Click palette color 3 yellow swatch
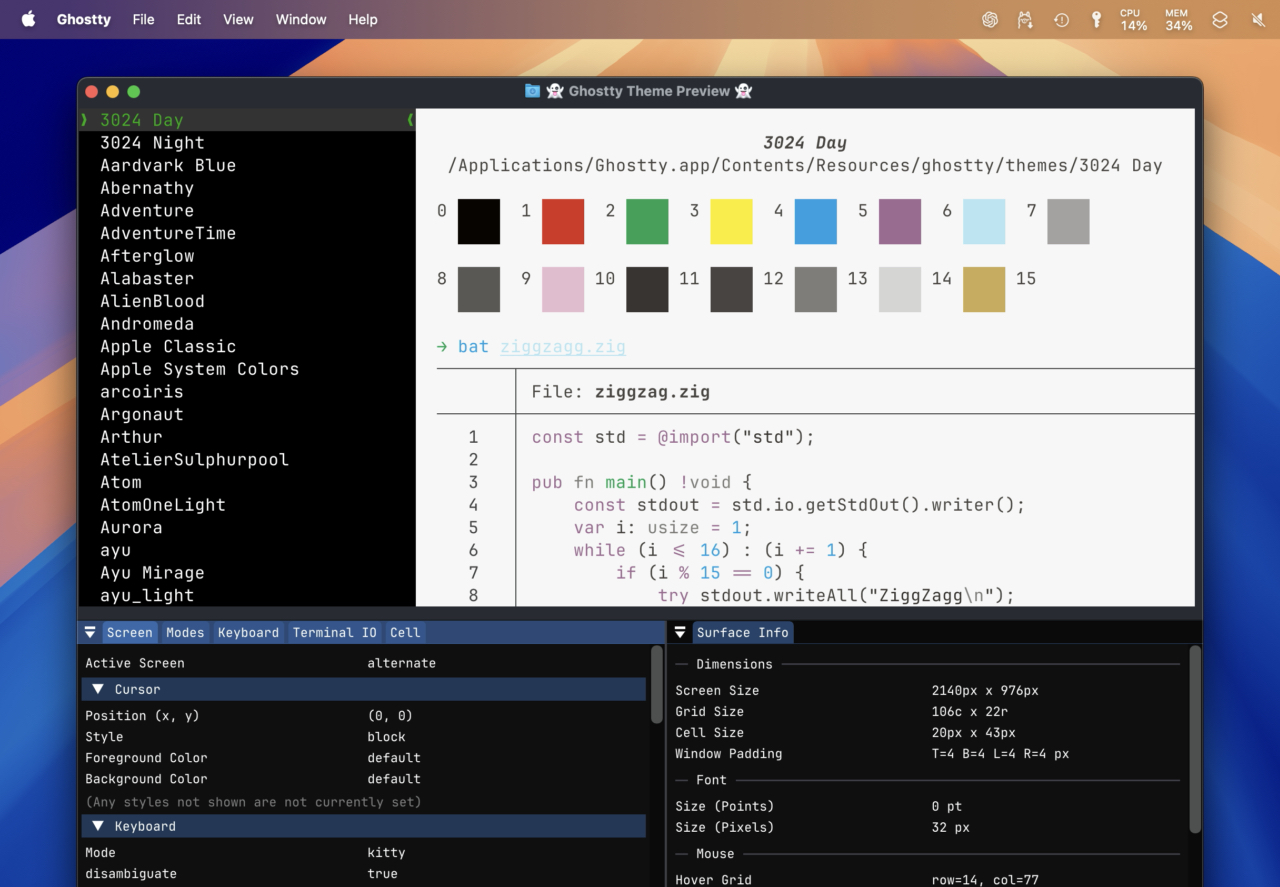 (731, 222)
